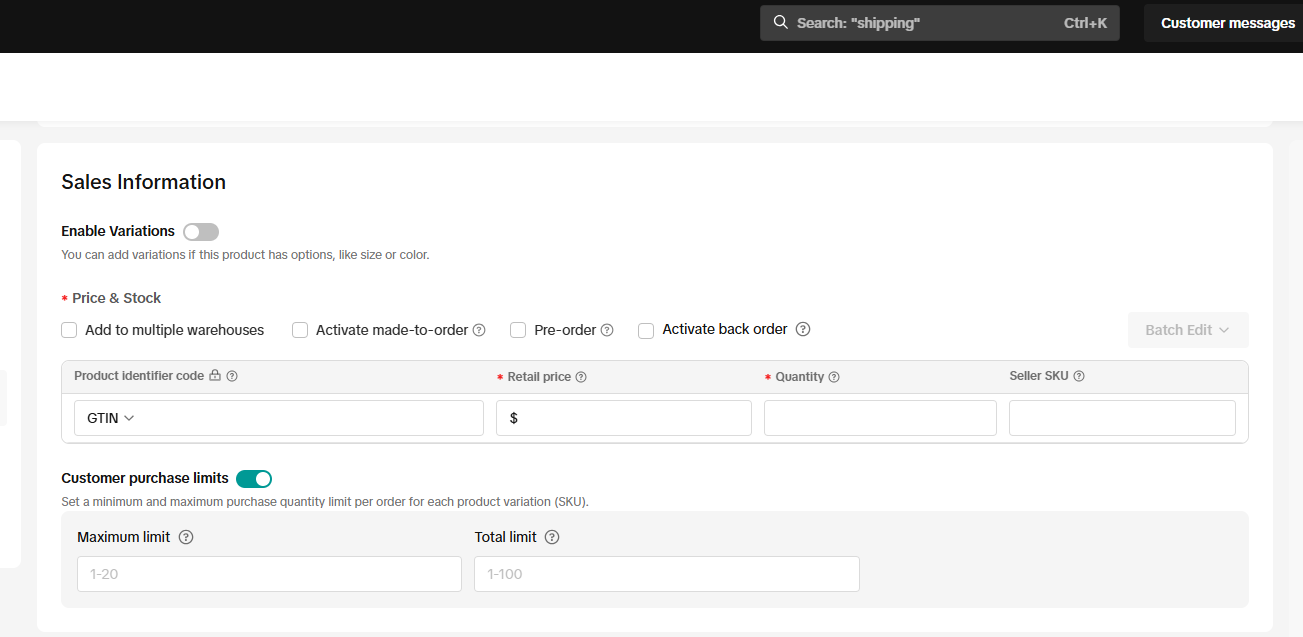Click help icon next to Activate made-to-order
Image resolution: width=1303 pixels, height=637 pixels.
(479, 330)
